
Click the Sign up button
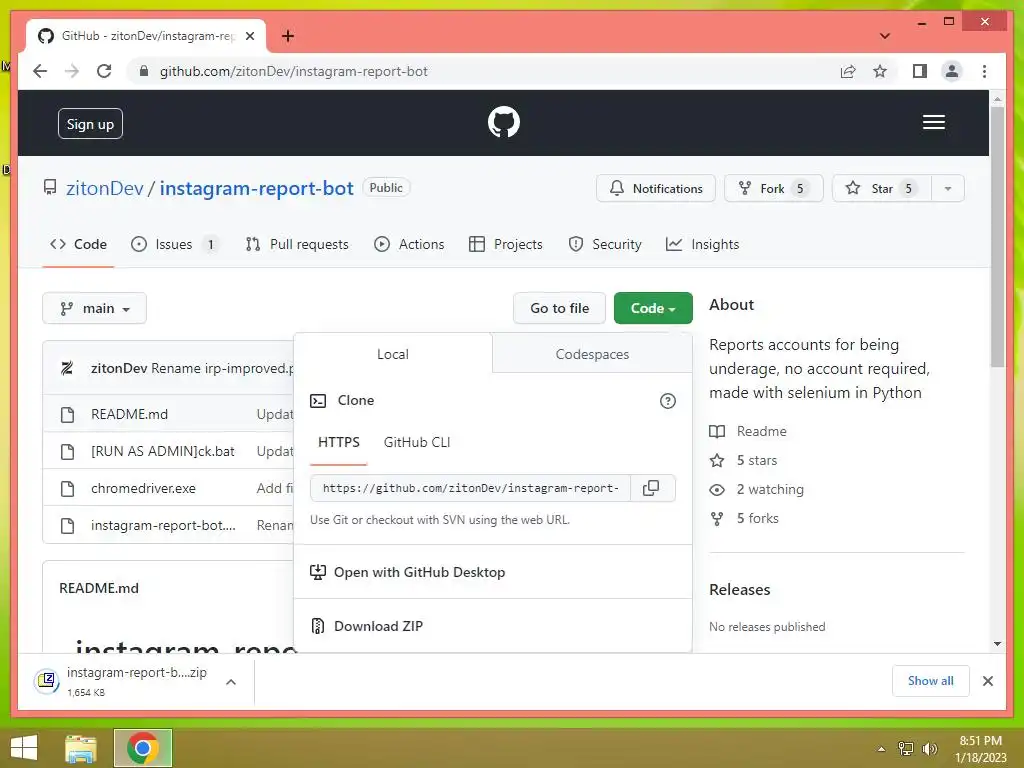[90, 124]
